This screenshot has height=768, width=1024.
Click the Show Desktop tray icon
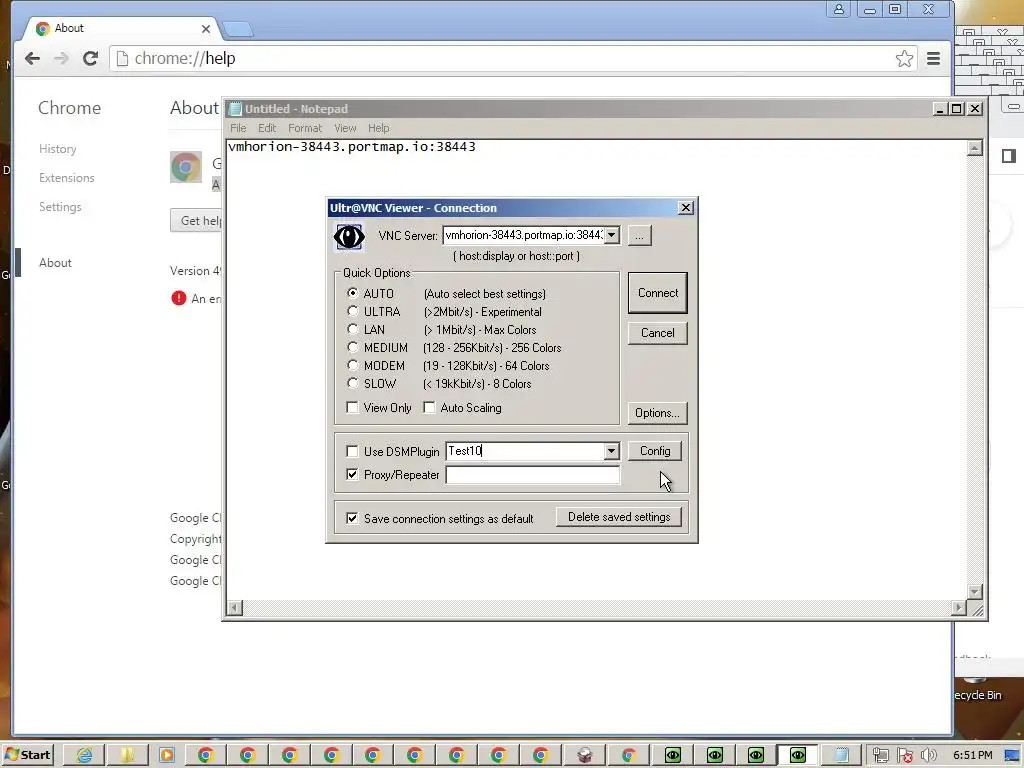(x=1012, y=756)
